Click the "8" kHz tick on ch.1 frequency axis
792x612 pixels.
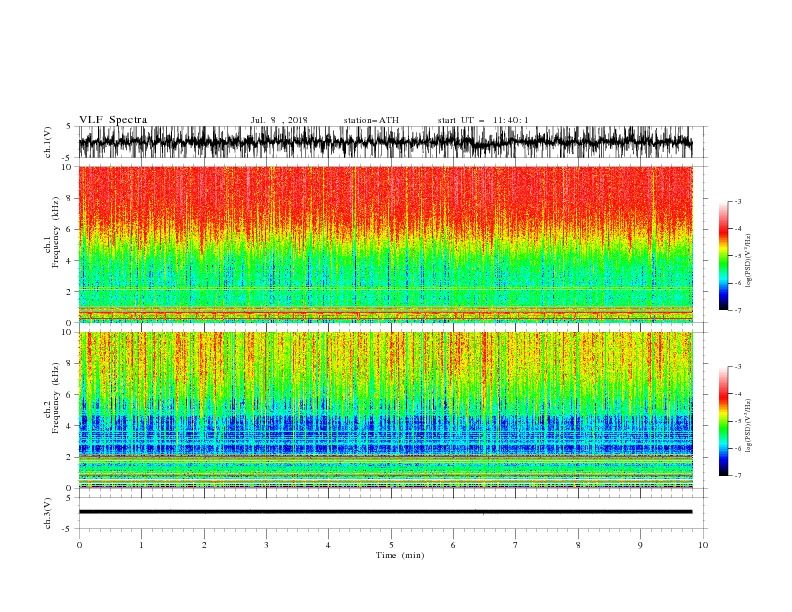coord(69,198)
